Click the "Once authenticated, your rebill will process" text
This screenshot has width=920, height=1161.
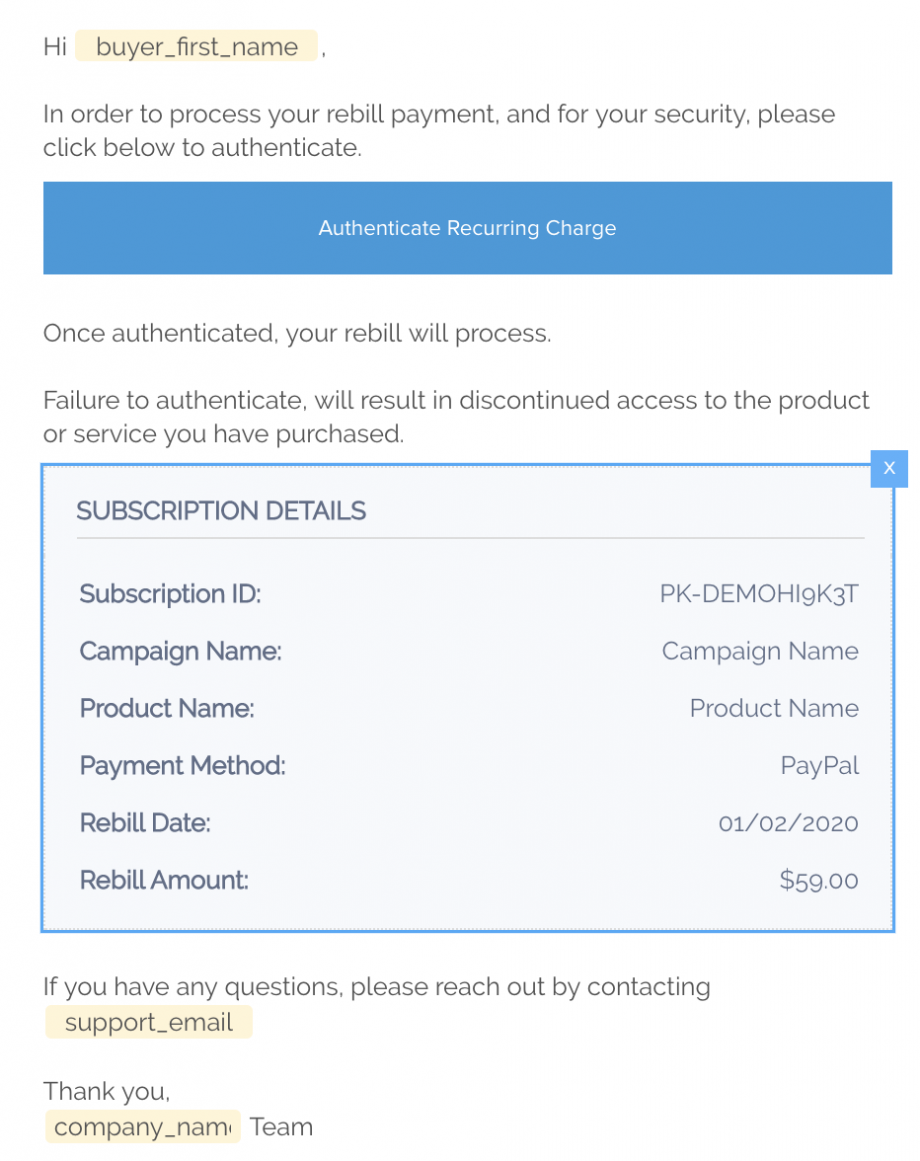297,333
